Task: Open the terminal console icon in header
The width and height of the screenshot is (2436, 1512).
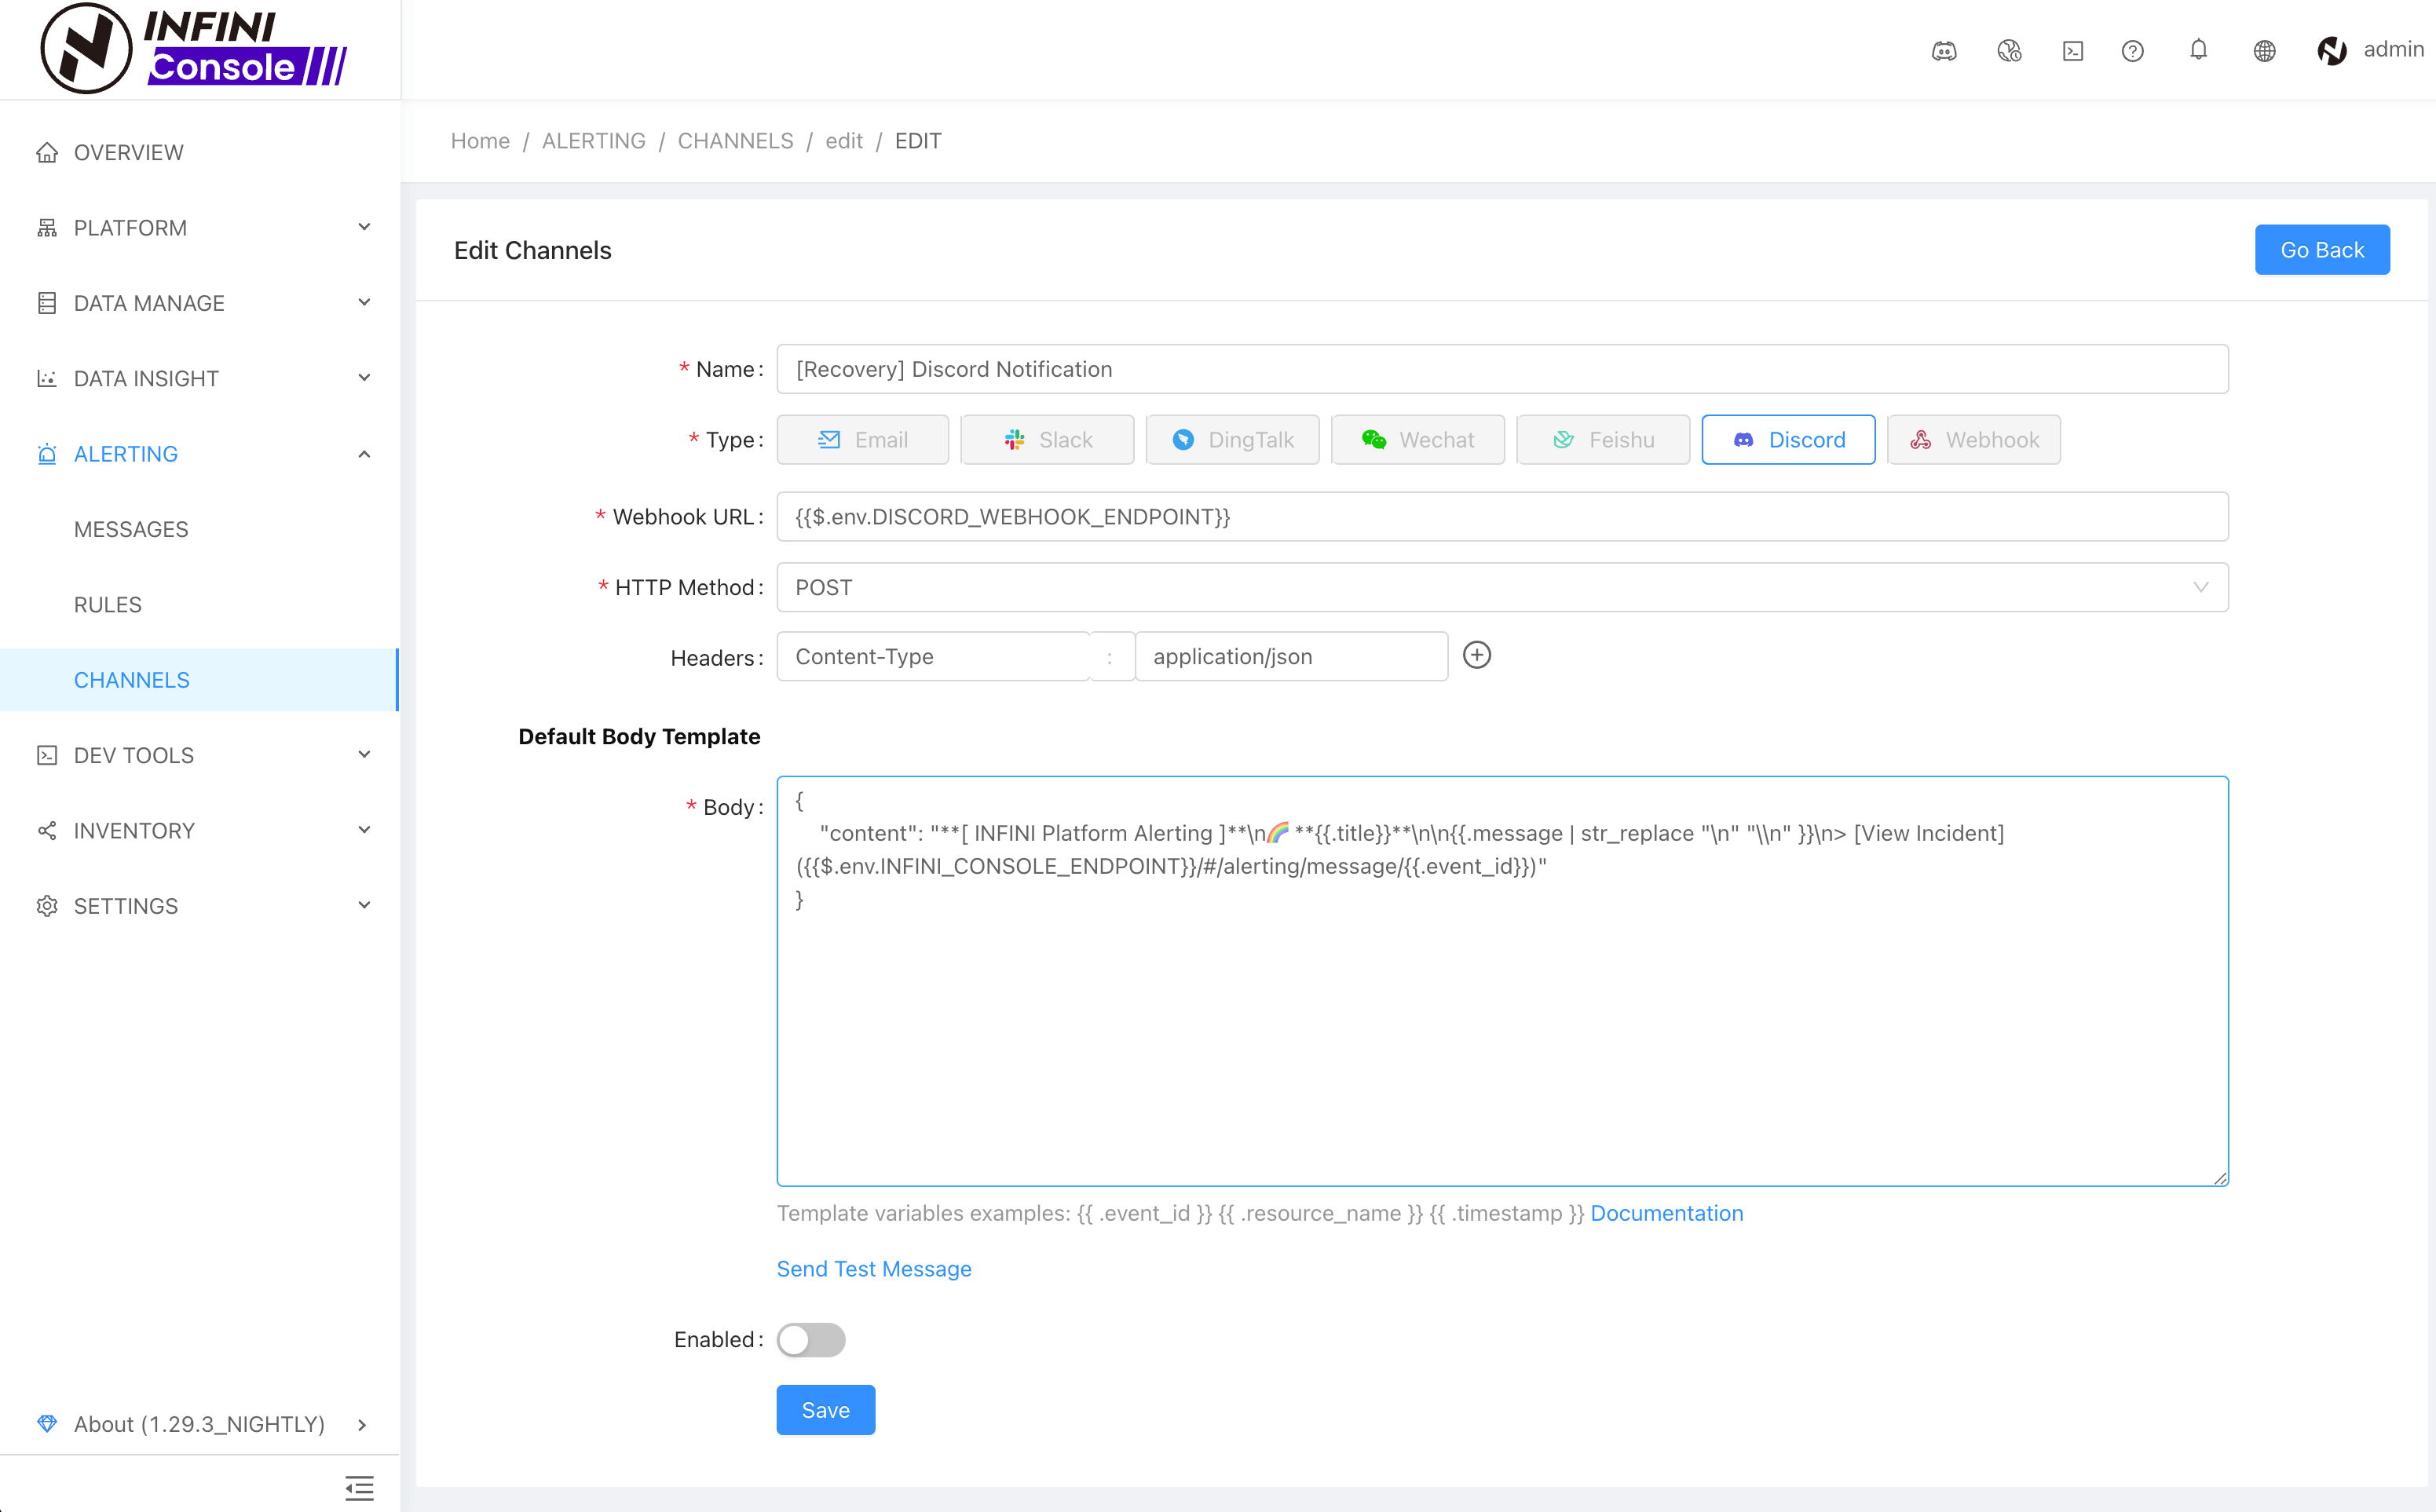Action: 2072,50
